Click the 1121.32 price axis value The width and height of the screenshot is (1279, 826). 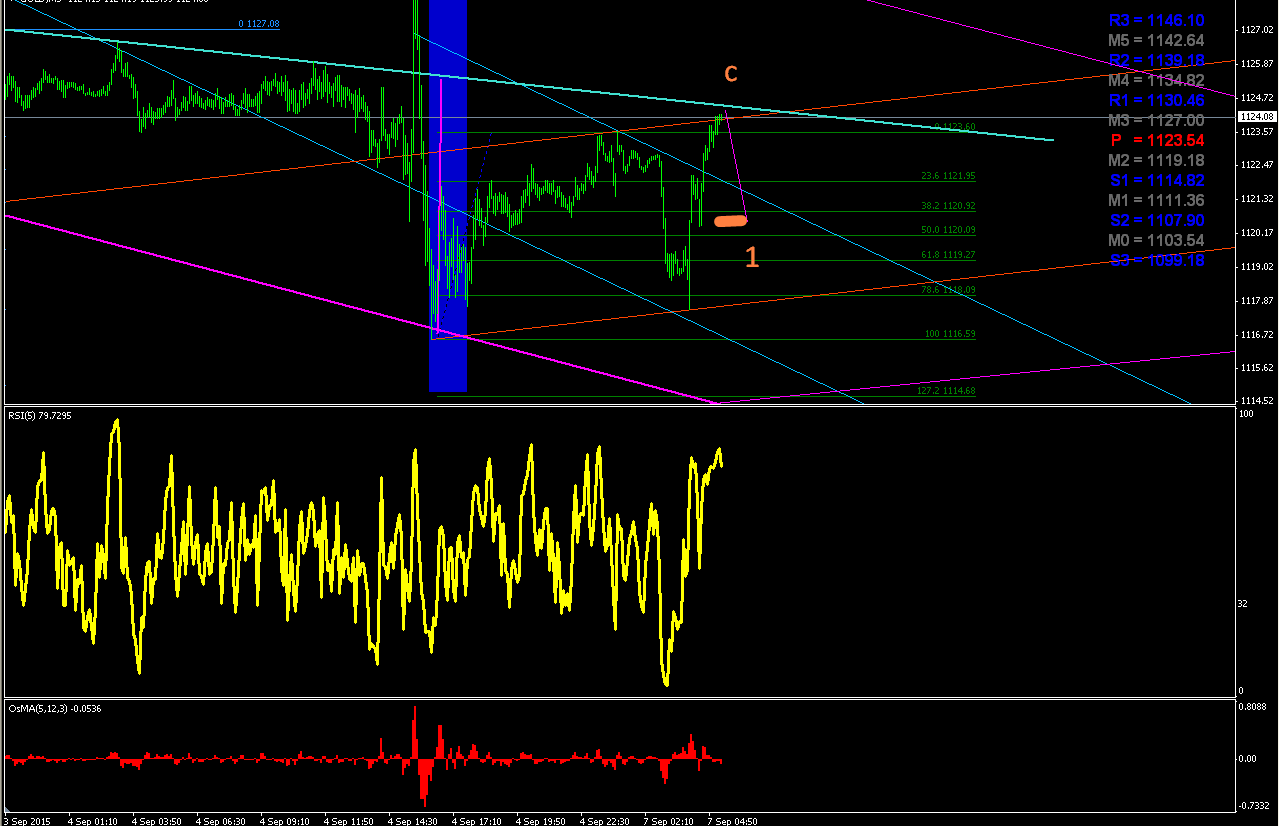tap(1257, 199)
